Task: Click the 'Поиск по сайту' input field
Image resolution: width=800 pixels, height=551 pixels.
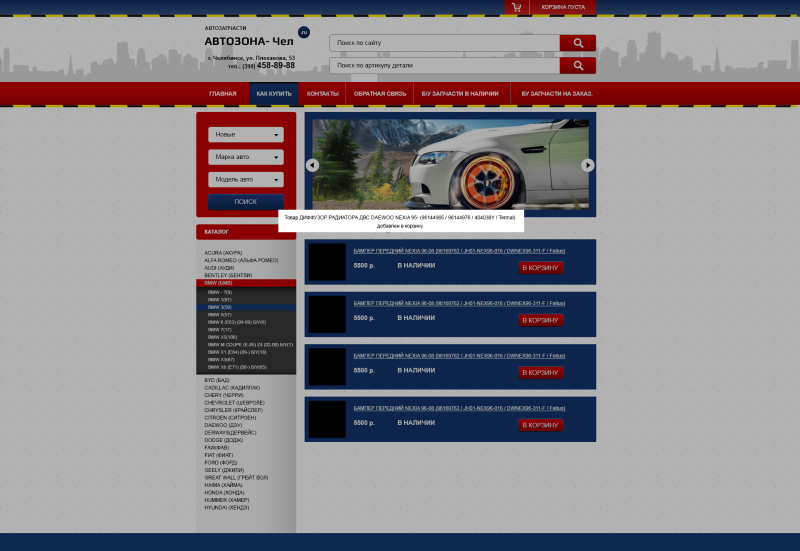Action: (x=445, y=43)
